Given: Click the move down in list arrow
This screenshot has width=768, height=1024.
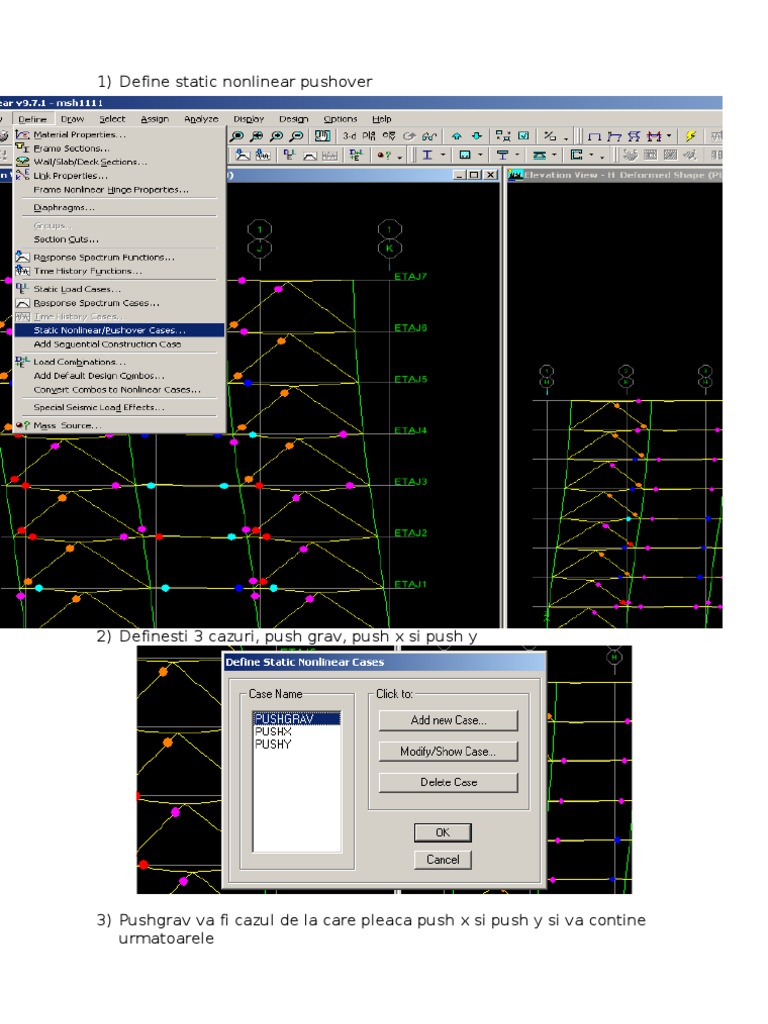Looking at the screenshot, I should click(476, 136).
